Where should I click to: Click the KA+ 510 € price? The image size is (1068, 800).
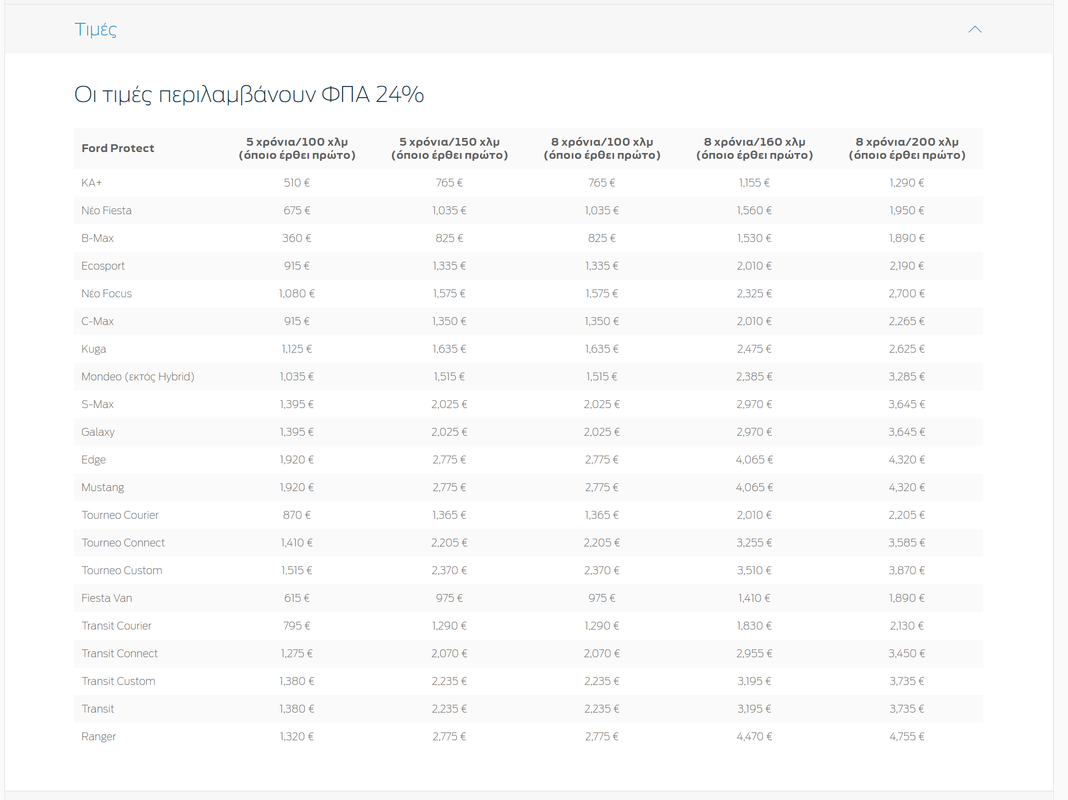tap(297, 183)
